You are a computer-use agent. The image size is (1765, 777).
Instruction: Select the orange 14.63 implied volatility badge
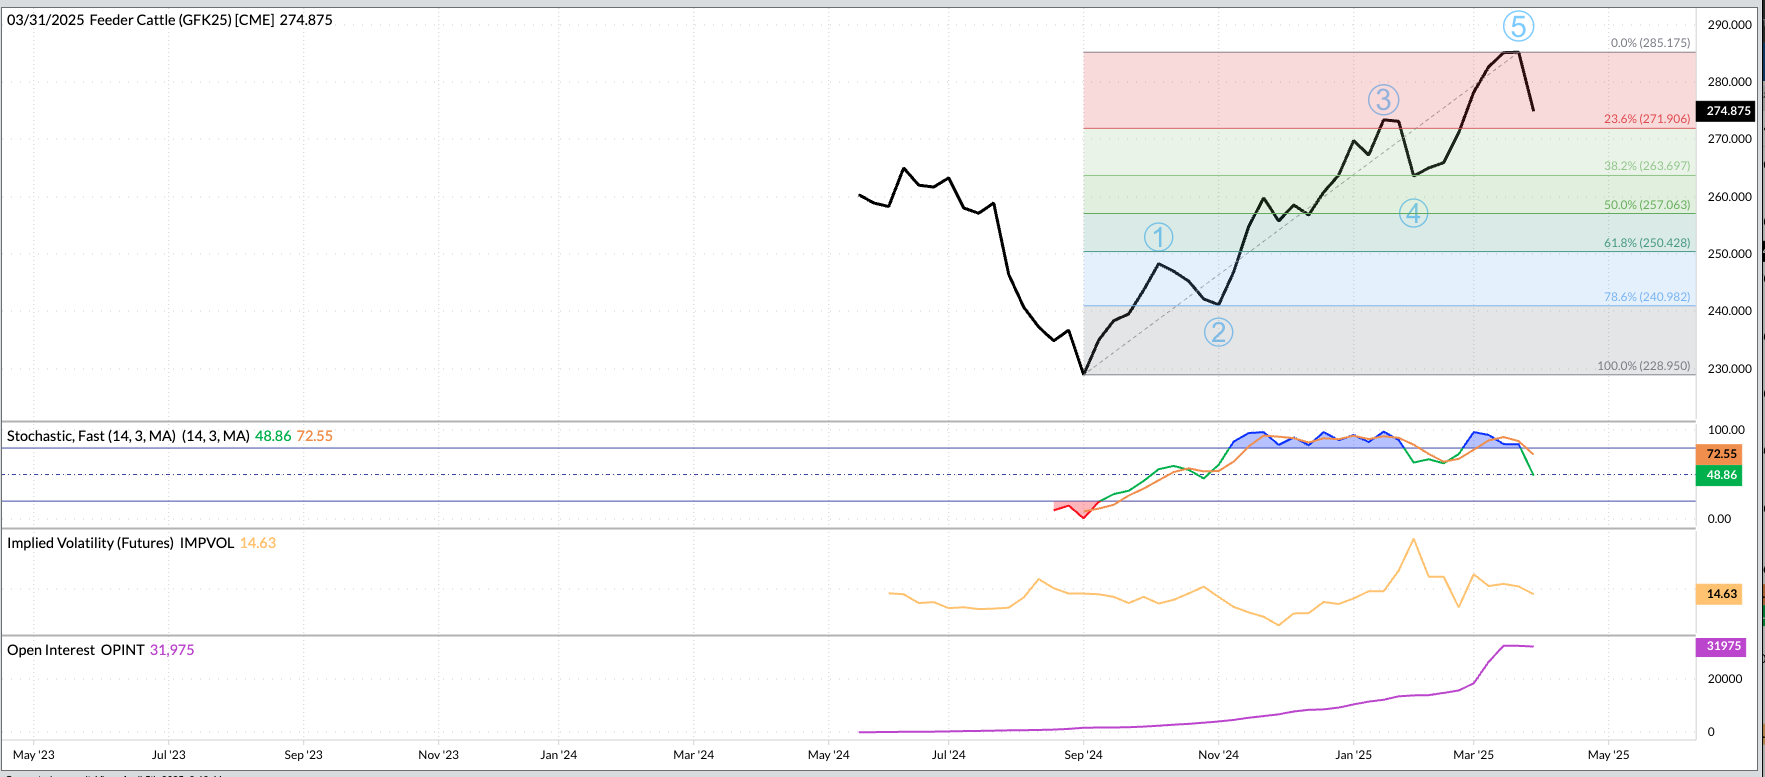[x=1720, y=594]
